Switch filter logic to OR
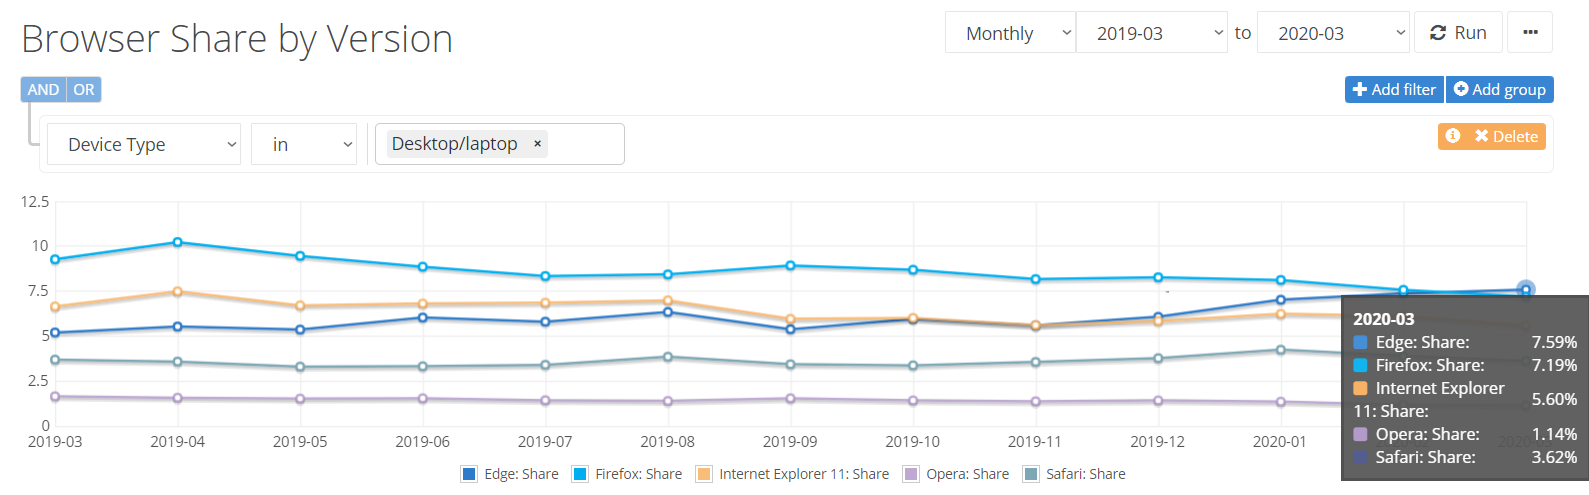 coord(84,89)
